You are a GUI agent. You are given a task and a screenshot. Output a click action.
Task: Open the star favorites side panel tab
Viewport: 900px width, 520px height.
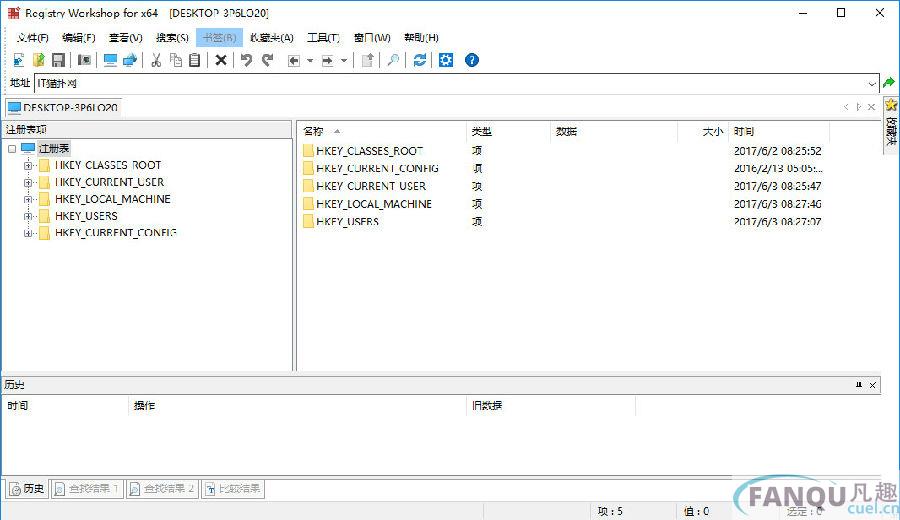(891, 125)
